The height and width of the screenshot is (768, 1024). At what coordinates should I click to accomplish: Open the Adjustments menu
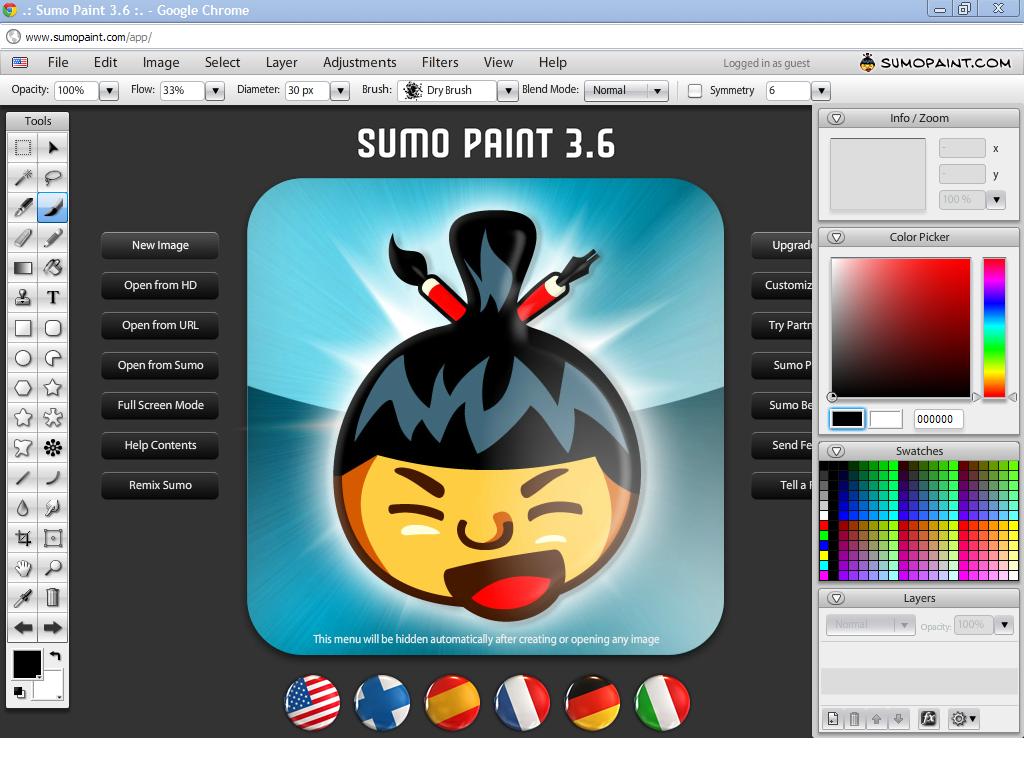(360, 62)
